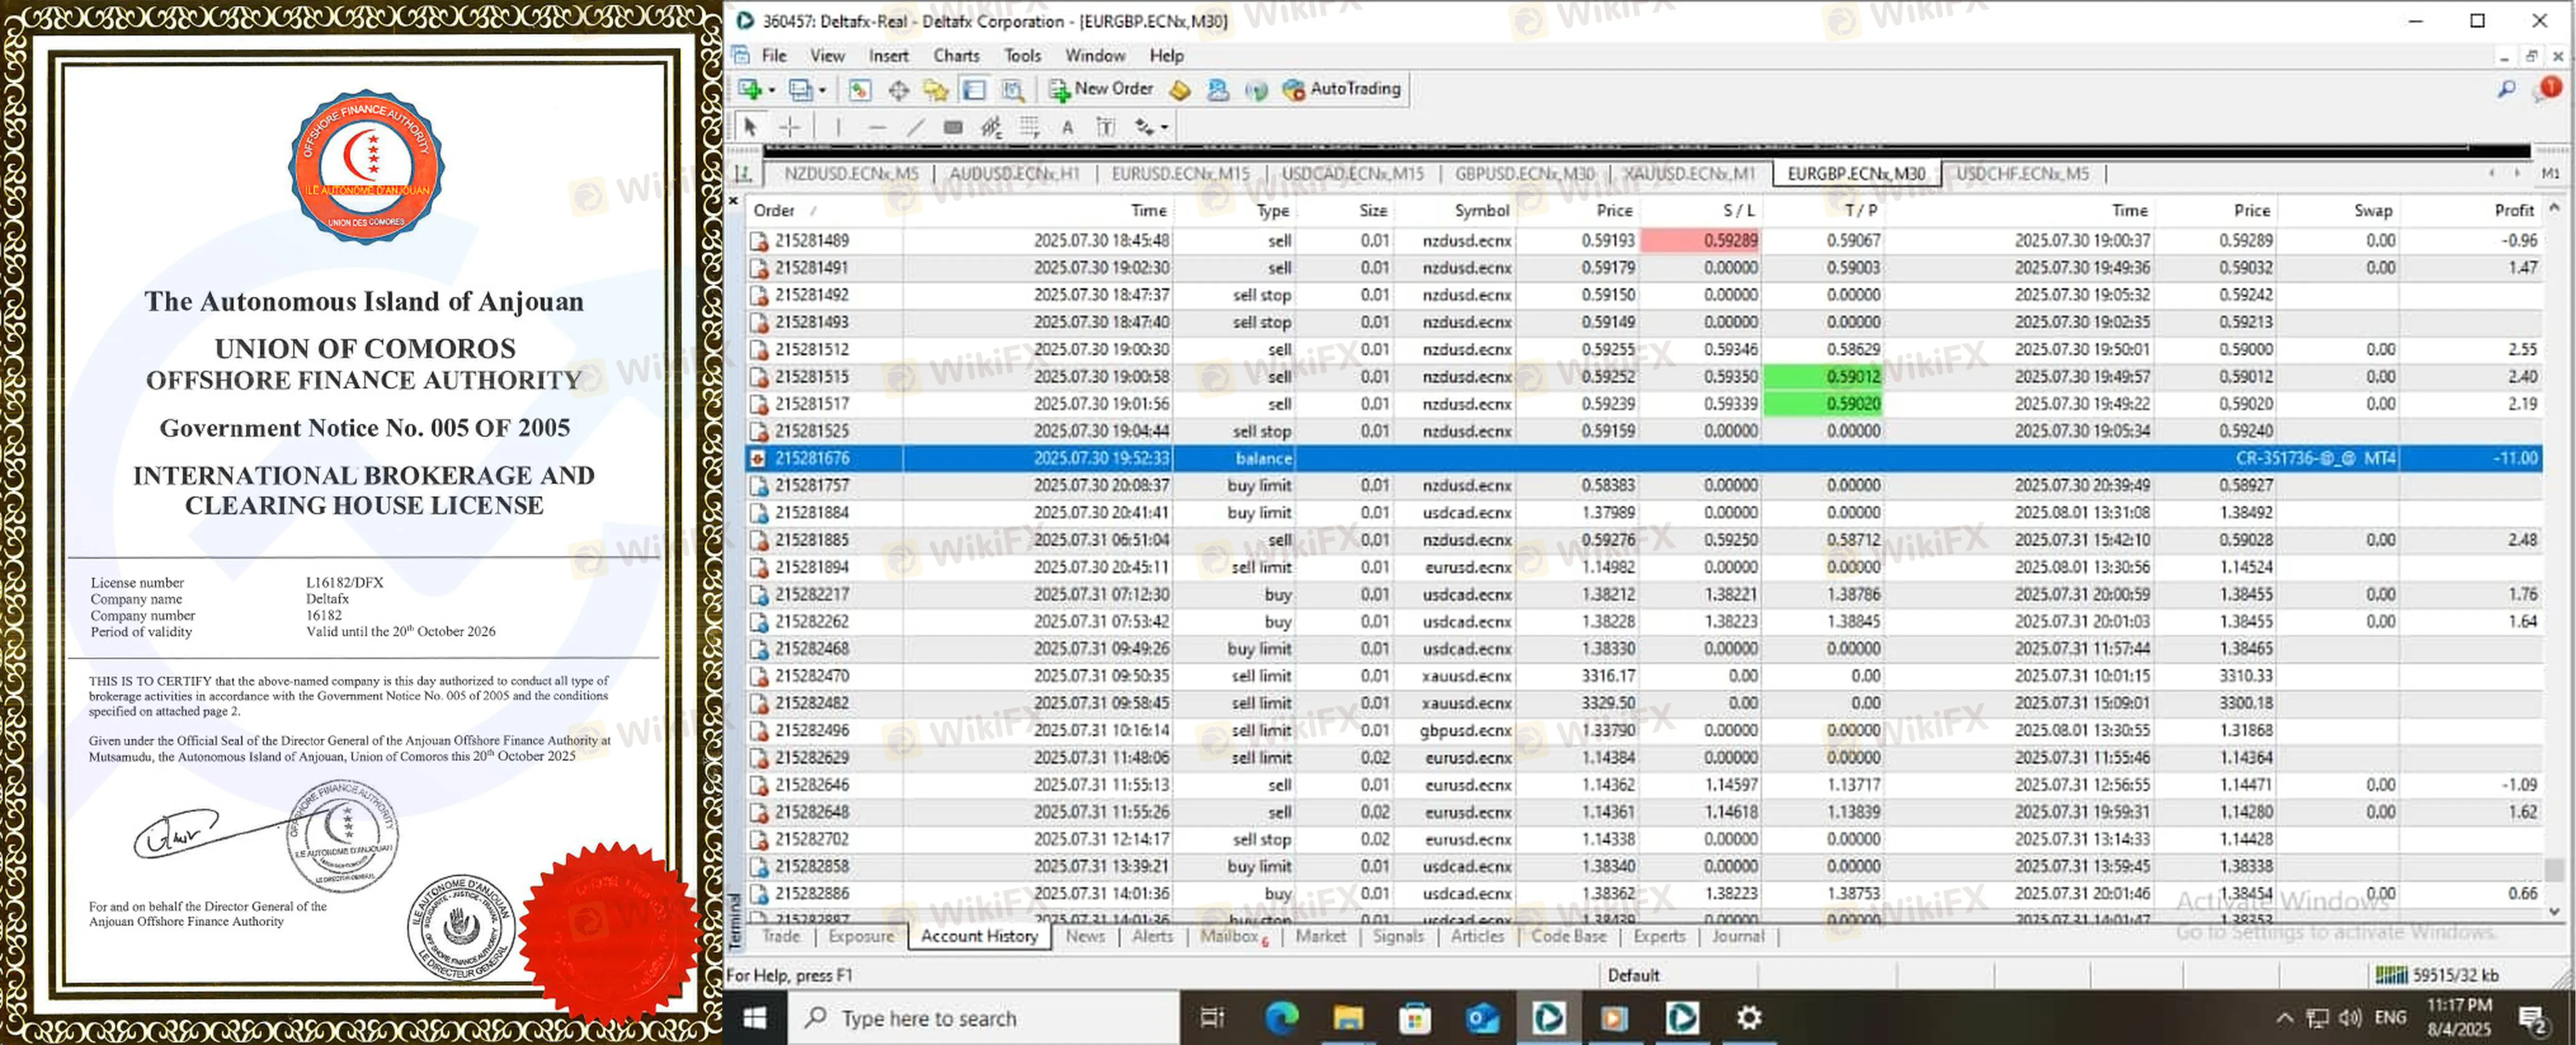
Task: Click the account history vertical scrollbar
Action: (x=2554, y=560)
